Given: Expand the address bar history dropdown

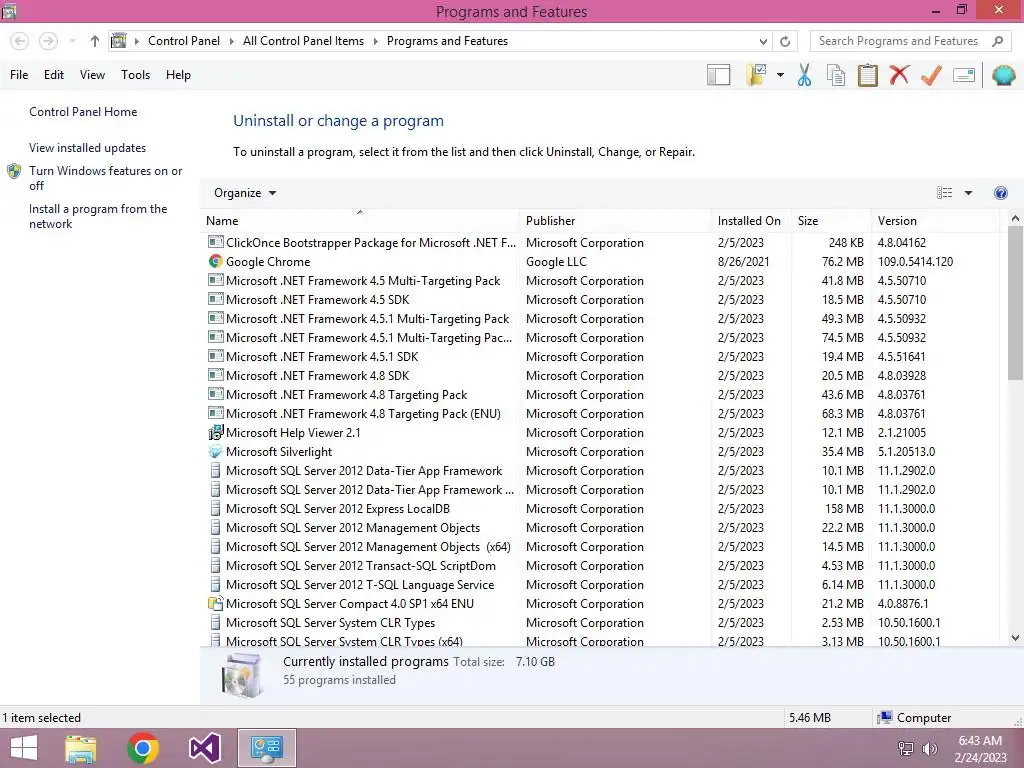Looking at the screenshot, I should (763, 41).
